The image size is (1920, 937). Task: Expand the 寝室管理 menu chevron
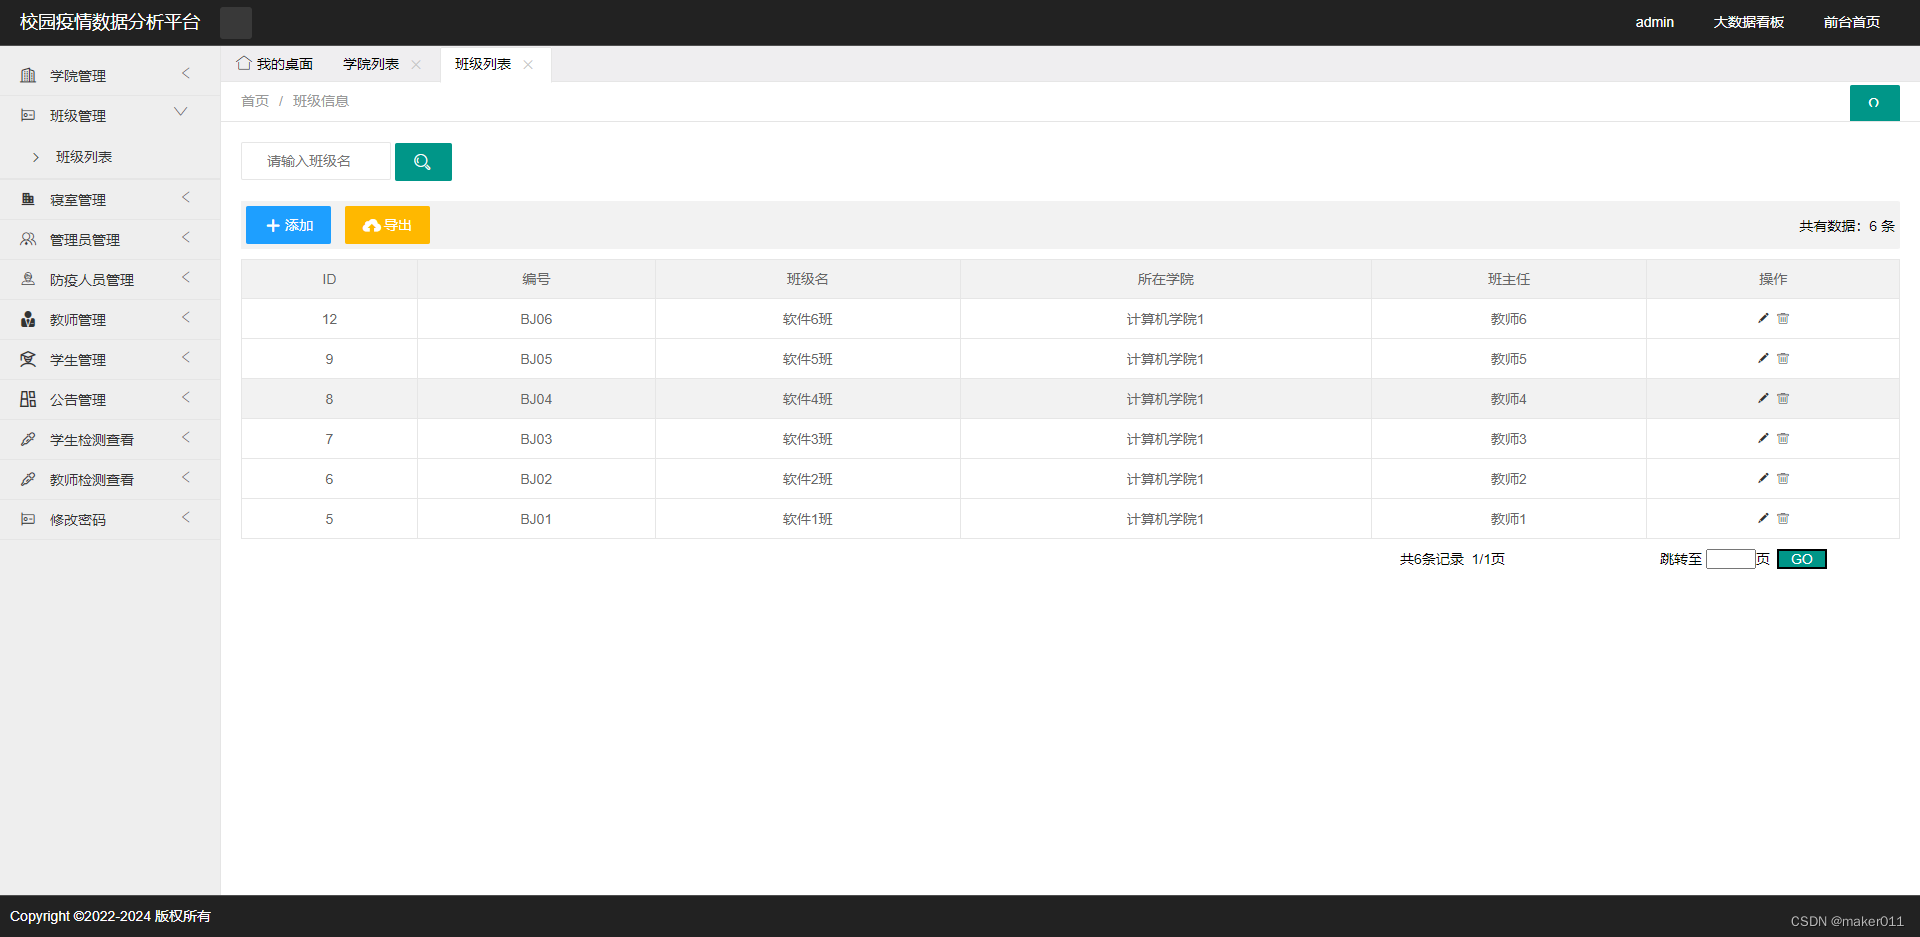click(185, 198)
